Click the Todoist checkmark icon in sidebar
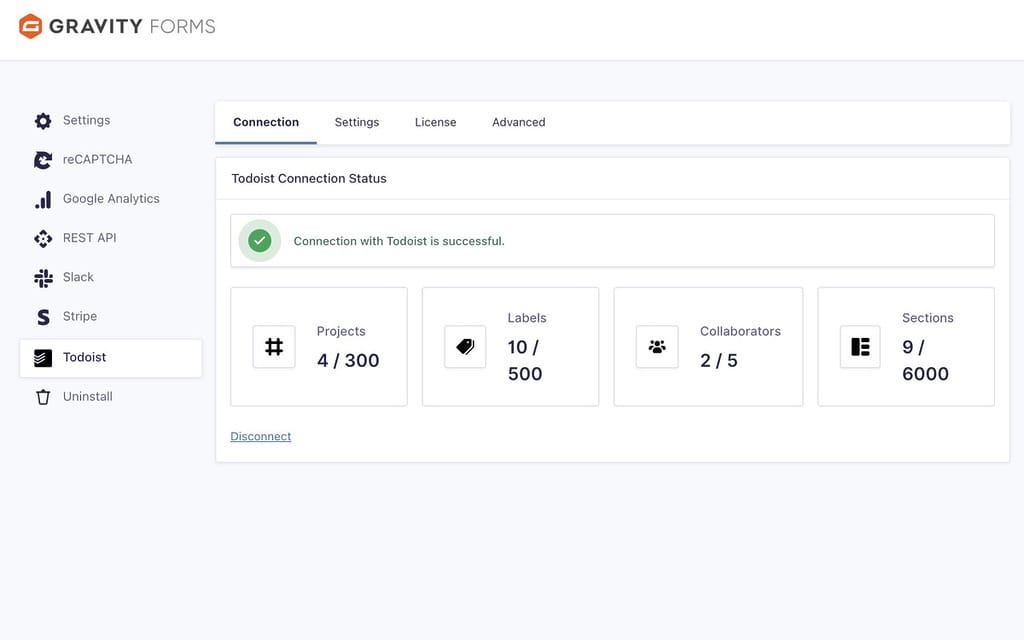The height and width of the screenshot is (640, 1024). 42,356
